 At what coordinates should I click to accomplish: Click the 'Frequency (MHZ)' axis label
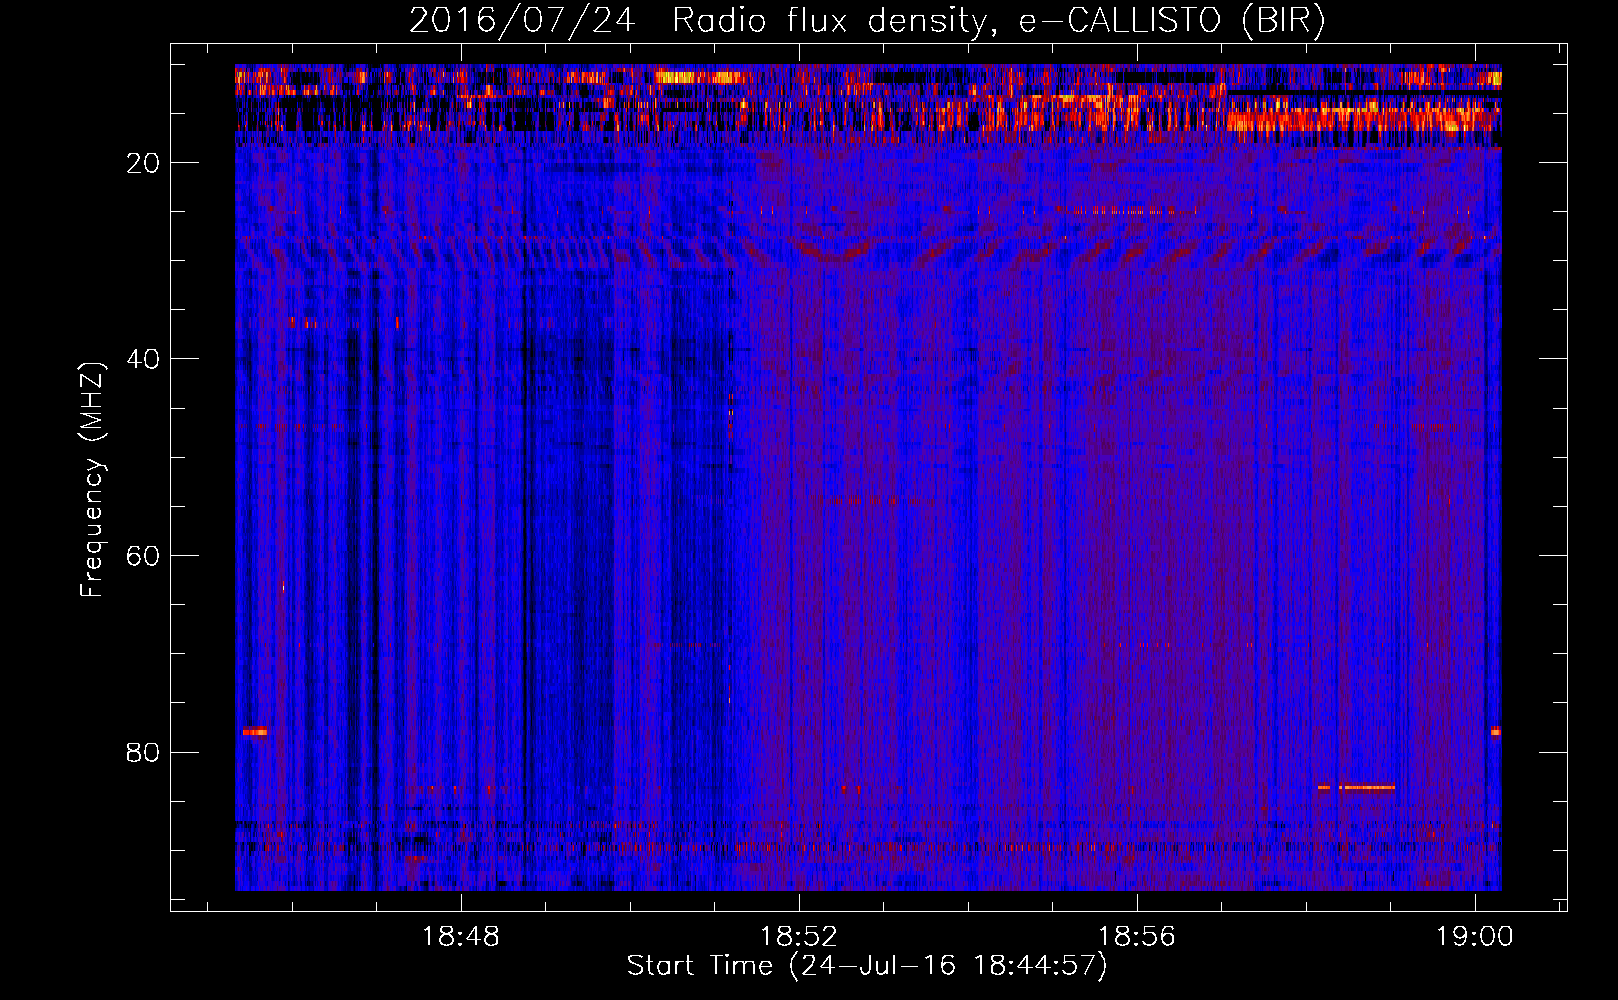click(91, 480)
